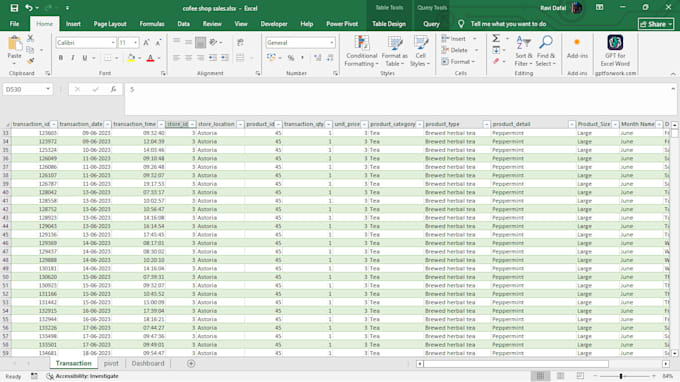Click Insert in the Cells group
The image size is (680, 382).
tap(459, 39)
